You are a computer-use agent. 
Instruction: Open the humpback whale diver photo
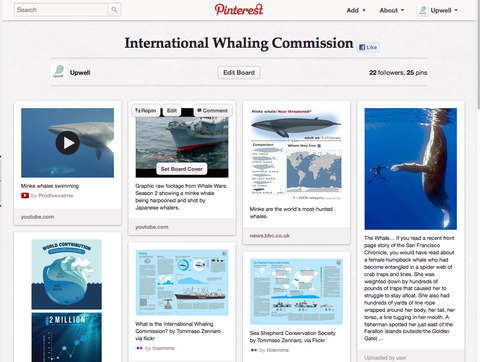[411, 169]
